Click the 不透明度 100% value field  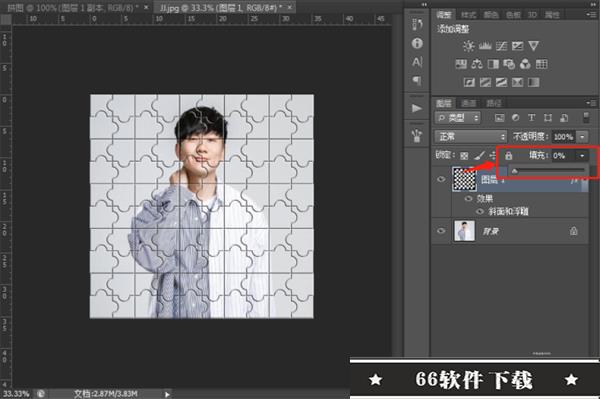[x=563, y=137]
